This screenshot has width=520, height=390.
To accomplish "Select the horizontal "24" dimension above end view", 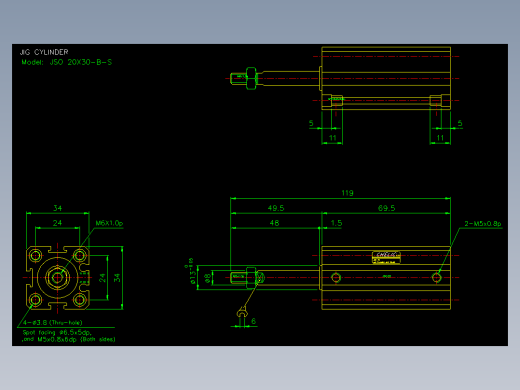I will coord(57,223).
